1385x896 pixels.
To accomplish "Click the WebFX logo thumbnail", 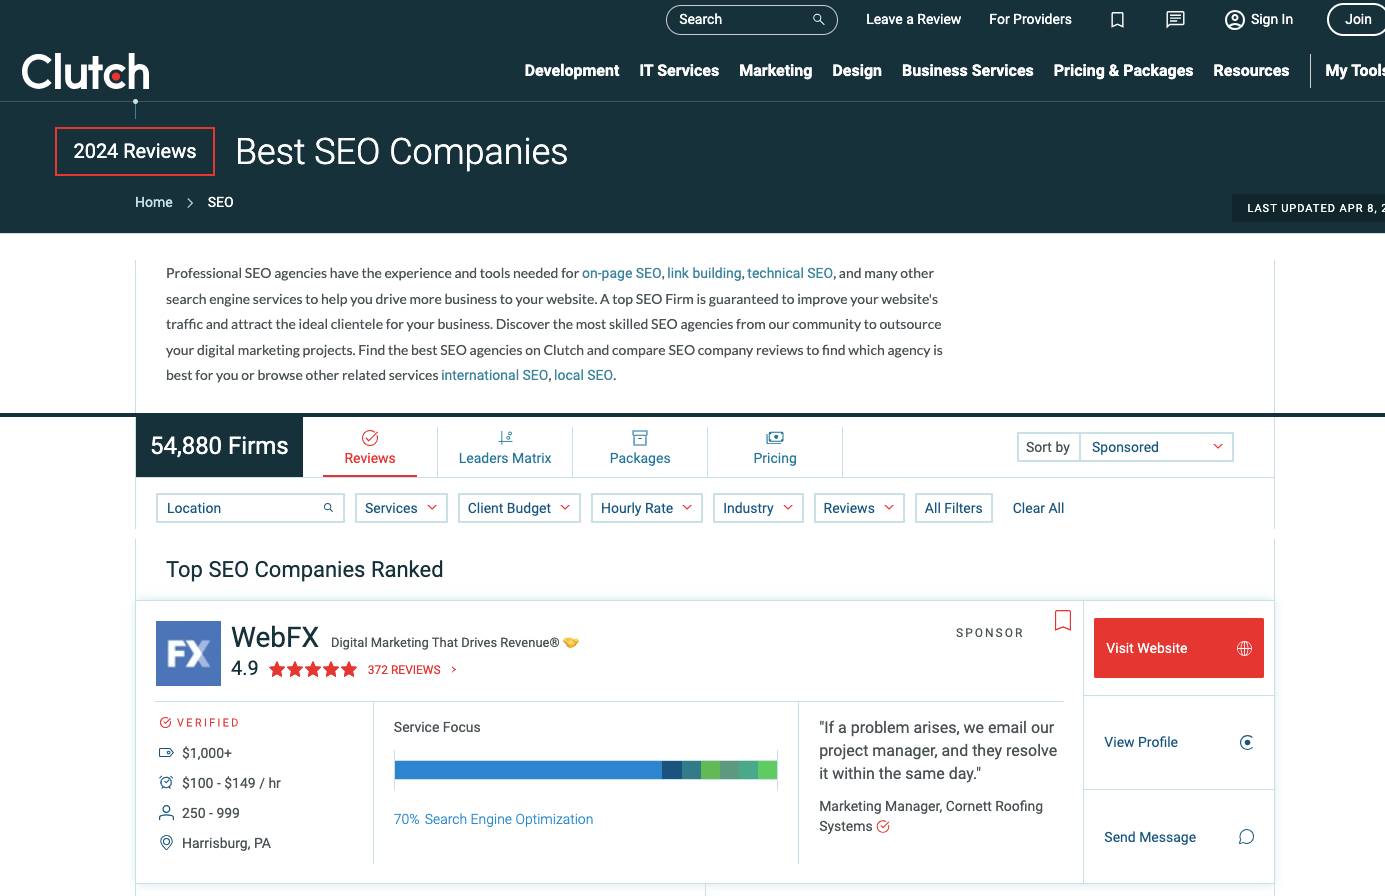I will click(x=188, y=653).
